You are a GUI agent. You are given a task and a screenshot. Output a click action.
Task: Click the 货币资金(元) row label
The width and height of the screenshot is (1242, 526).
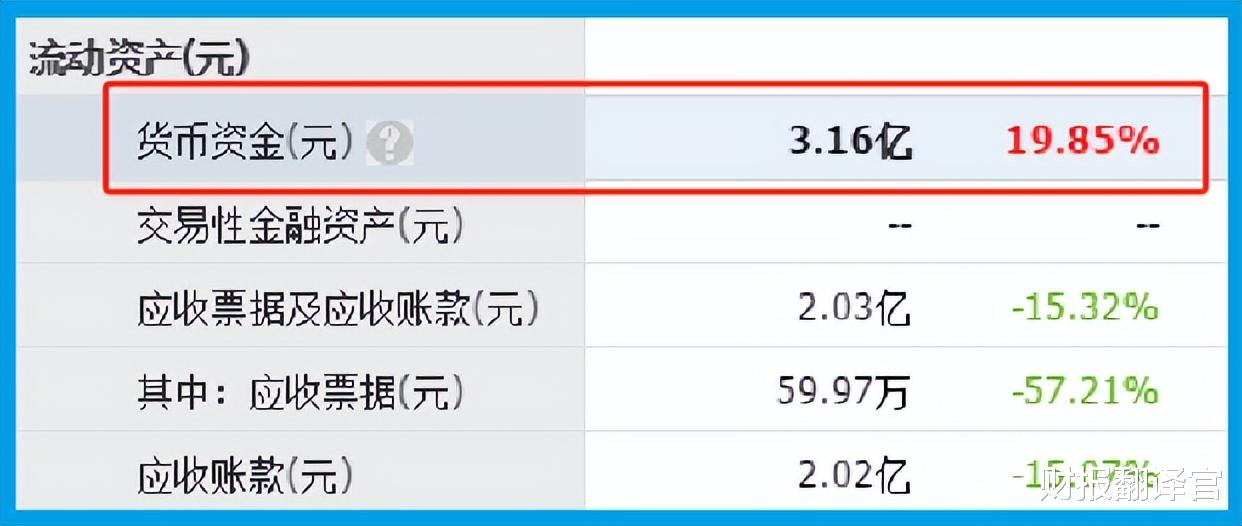click(245, 144)
